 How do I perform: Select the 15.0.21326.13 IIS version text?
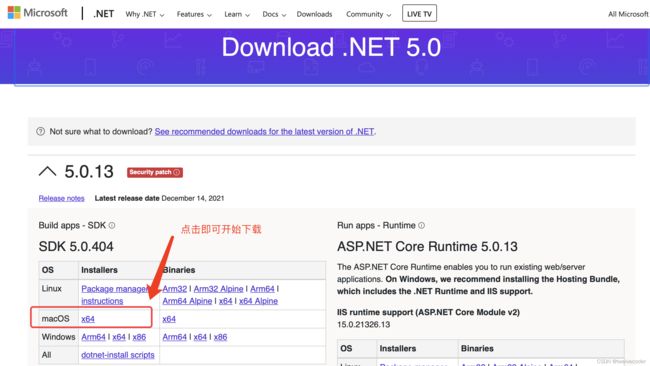(364, 325)
